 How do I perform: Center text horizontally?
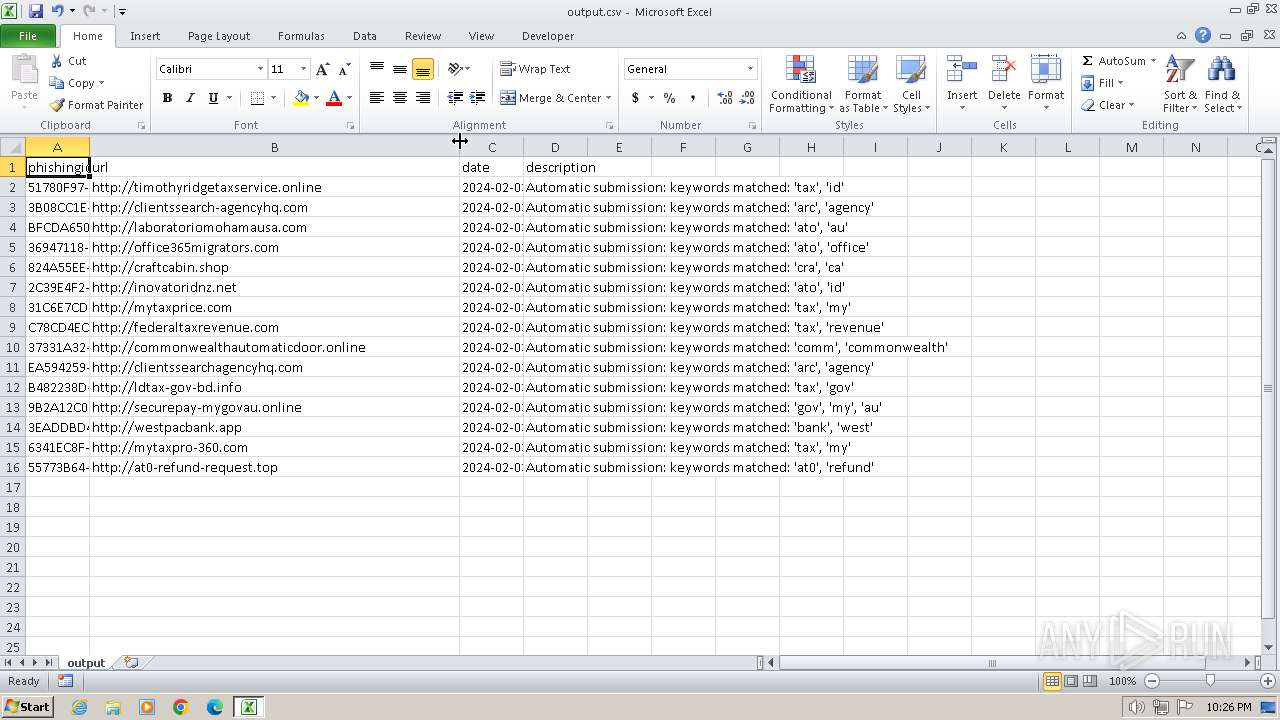tap(400, 98)
